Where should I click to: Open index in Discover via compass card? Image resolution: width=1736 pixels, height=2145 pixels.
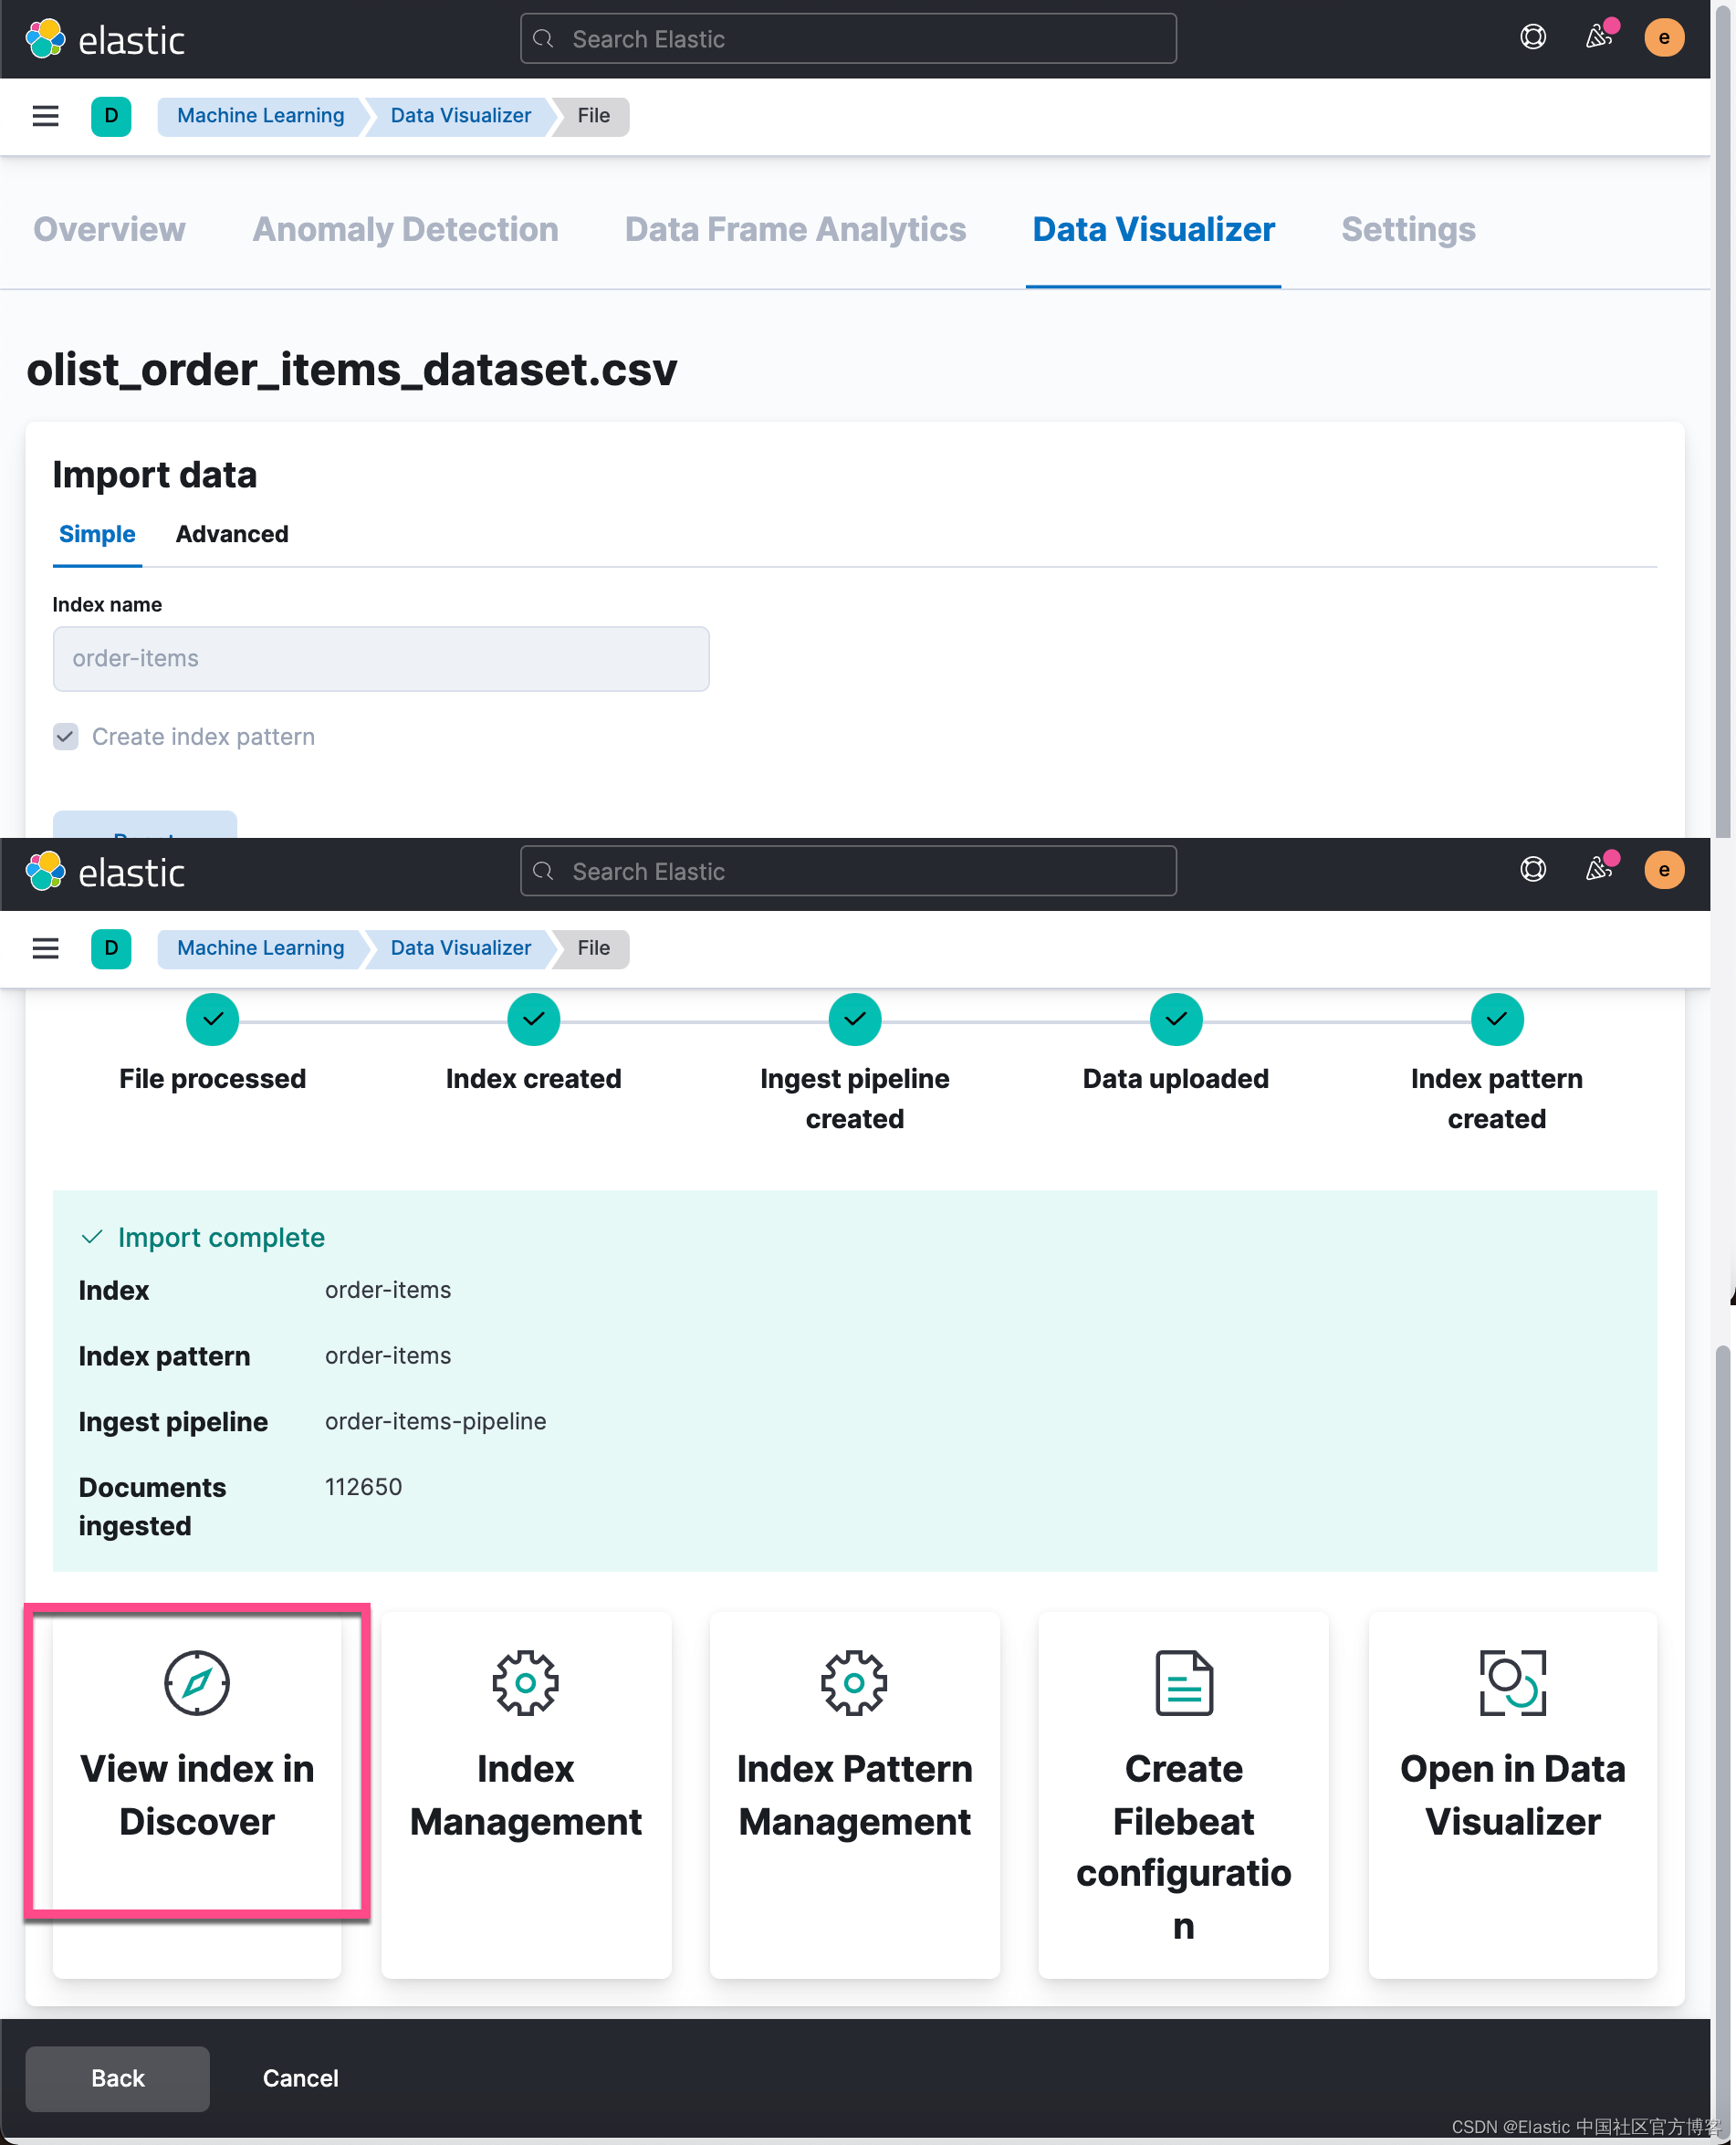coord(197,1795)
